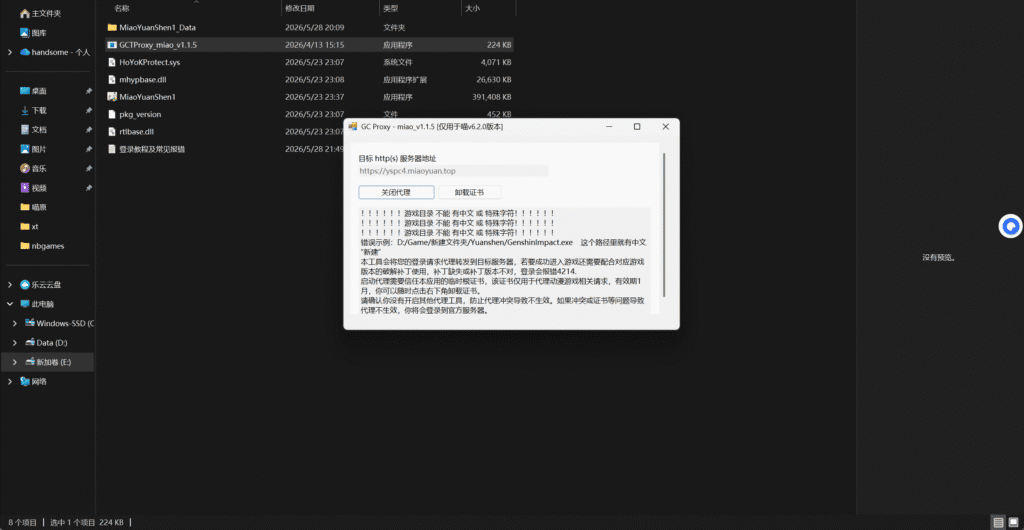Click the 391,408 KB size cell
Screen dimensions: 1024x530
(x=492, y=97)
